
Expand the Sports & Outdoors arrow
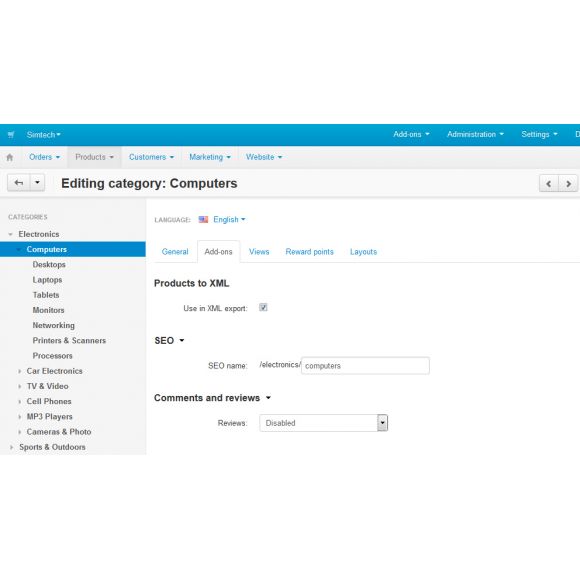(x=11, y=447)
